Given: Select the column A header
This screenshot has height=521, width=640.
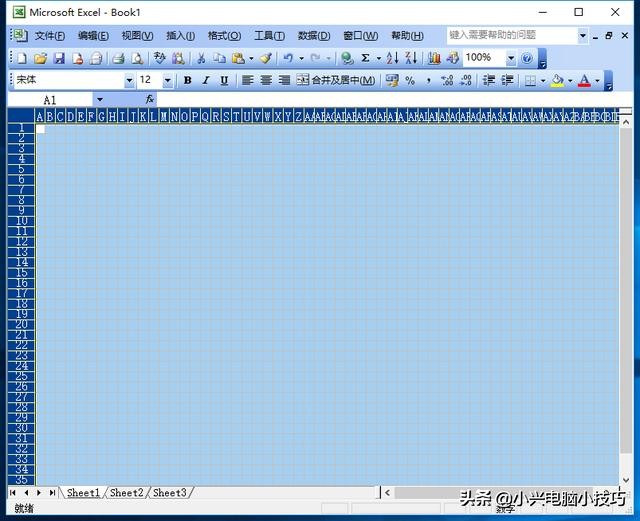Looking at the screenshot, I should 40,117.
